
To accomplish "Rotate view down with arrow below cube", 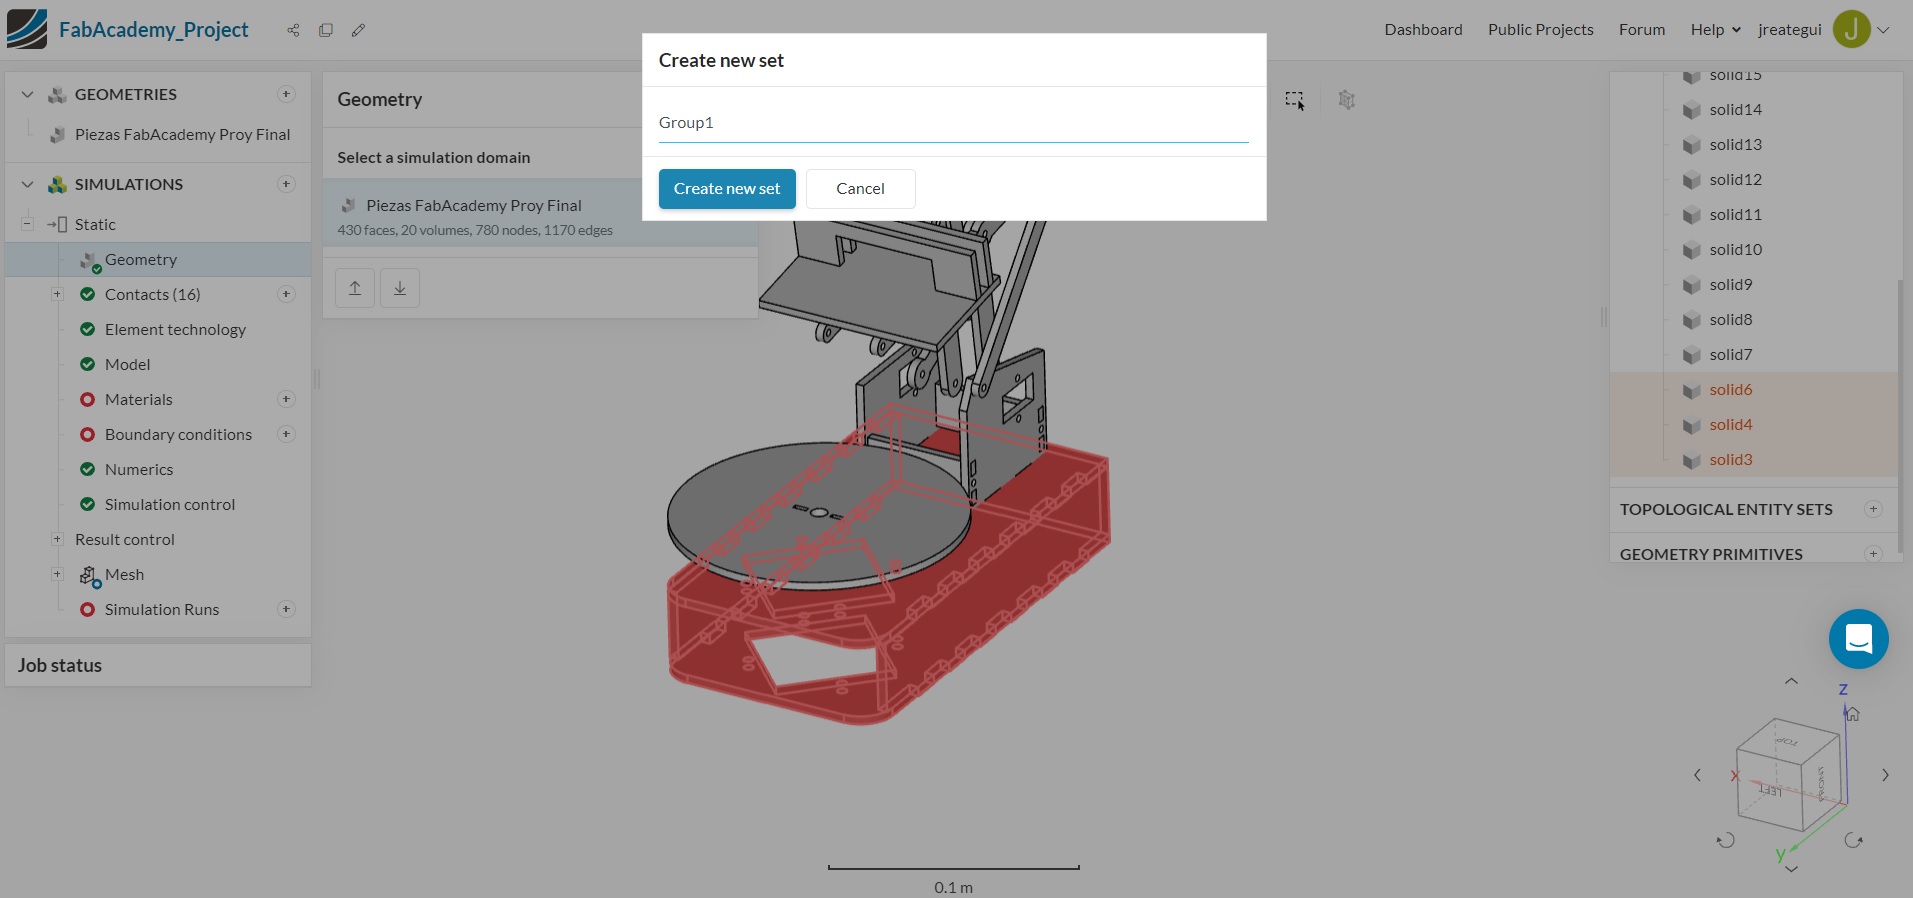I will (1791, 869).
